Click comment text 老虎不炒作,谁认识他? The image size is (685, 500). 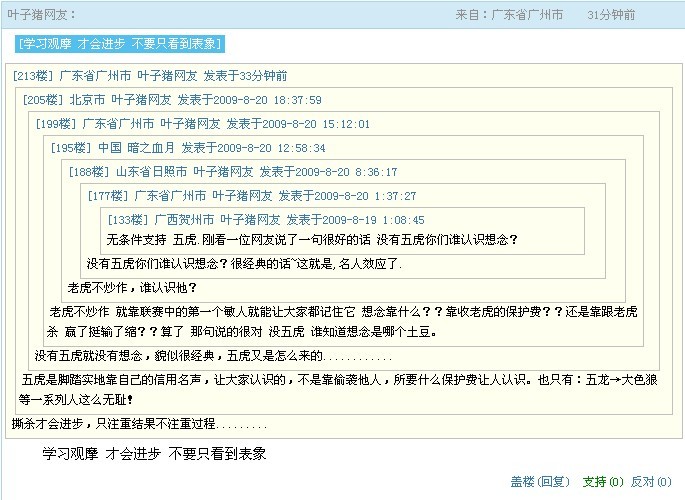pos(132,288)
